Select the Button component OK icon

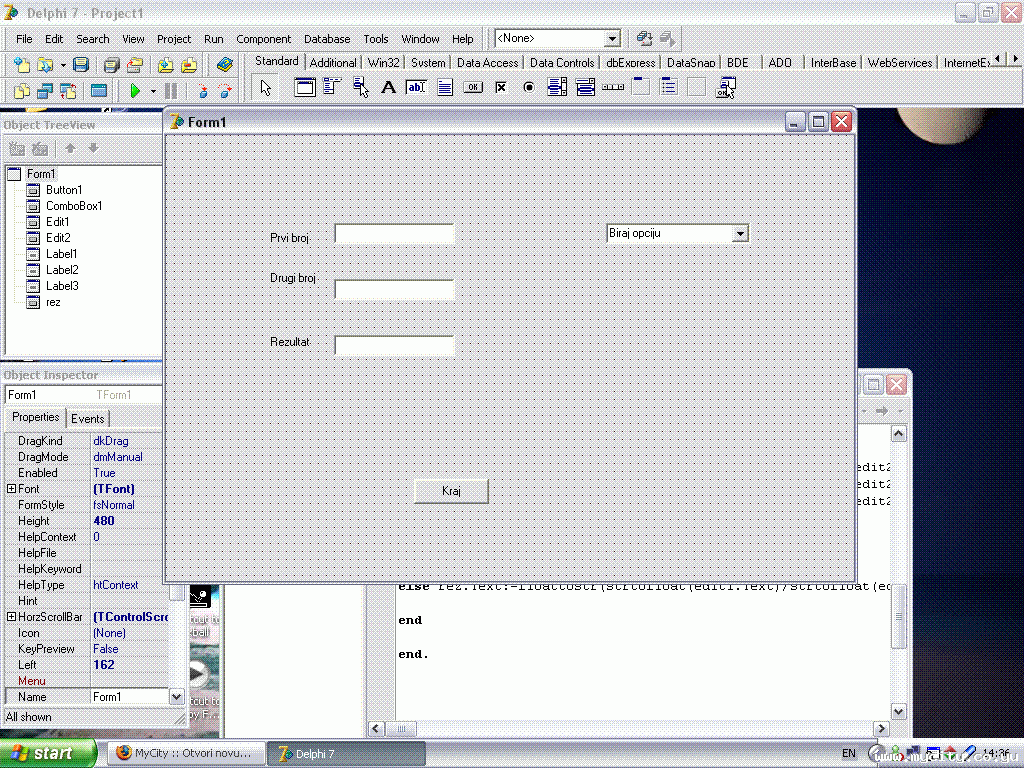point(473,87)
